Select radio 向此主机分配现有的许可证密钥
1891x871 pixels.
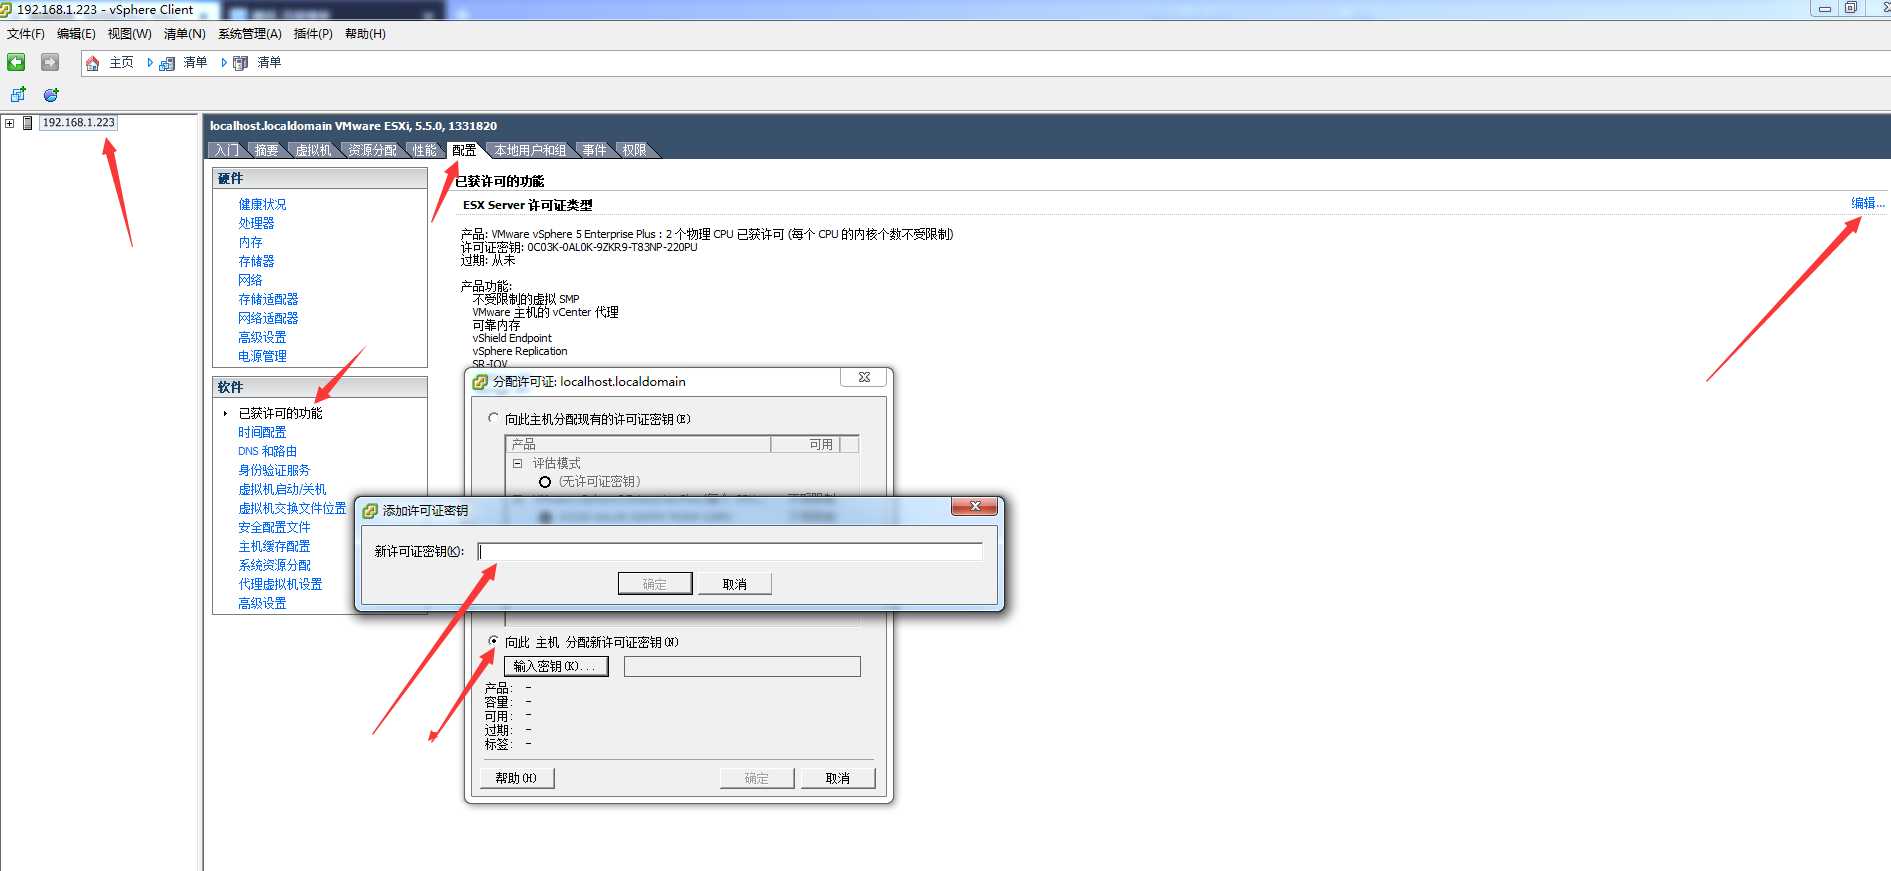[493, 418]
